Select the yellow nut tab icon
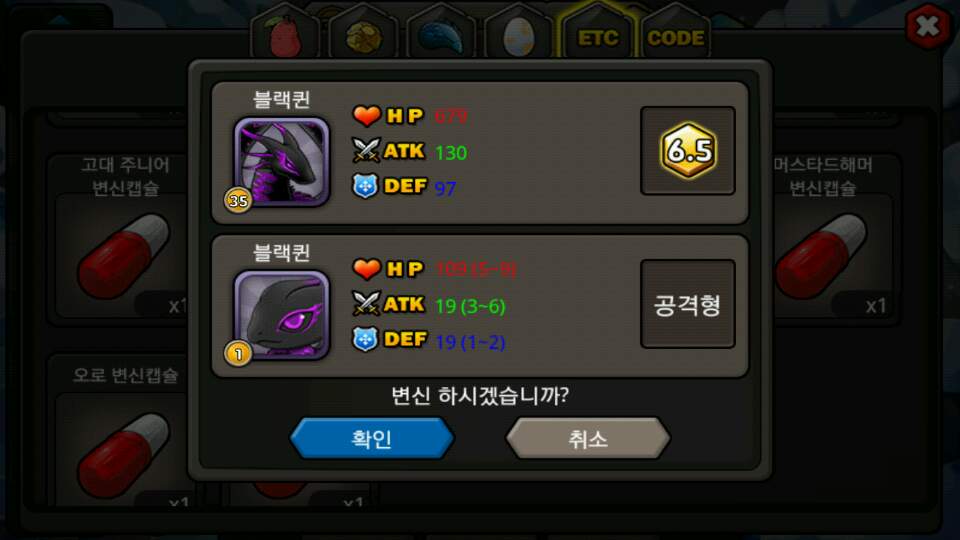 click(363, 36)
